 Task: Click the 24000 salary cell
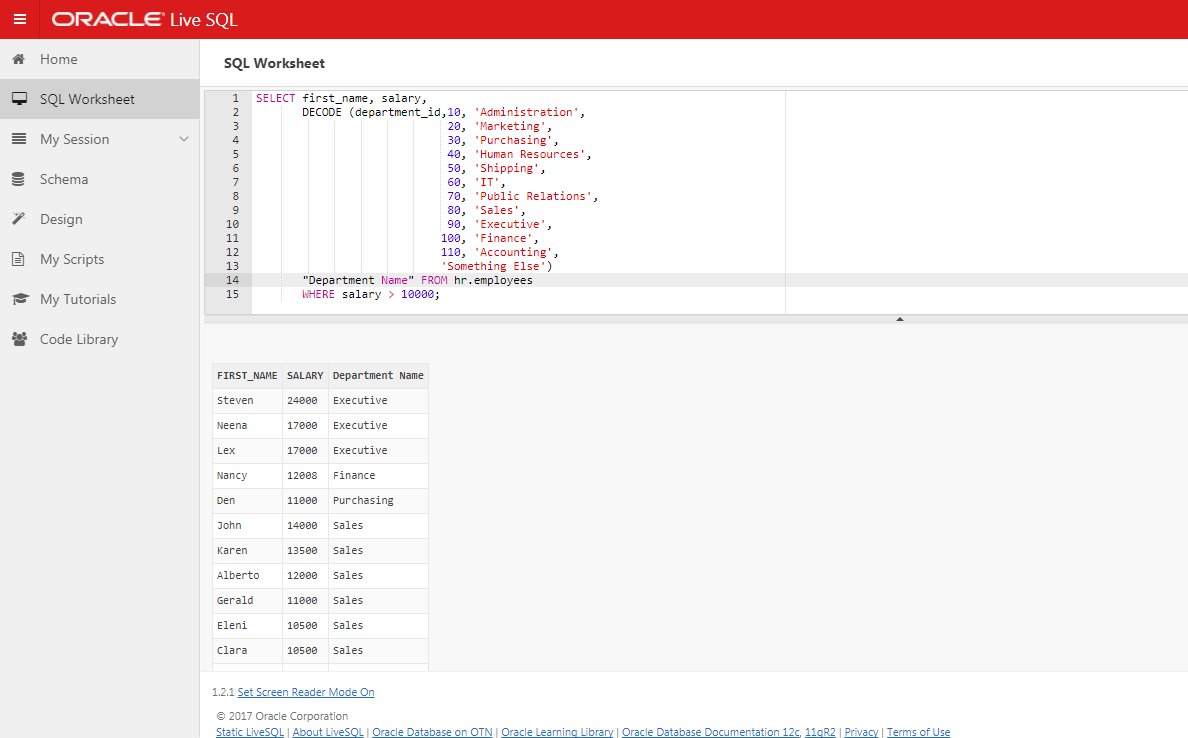click(x=305, y=401)
